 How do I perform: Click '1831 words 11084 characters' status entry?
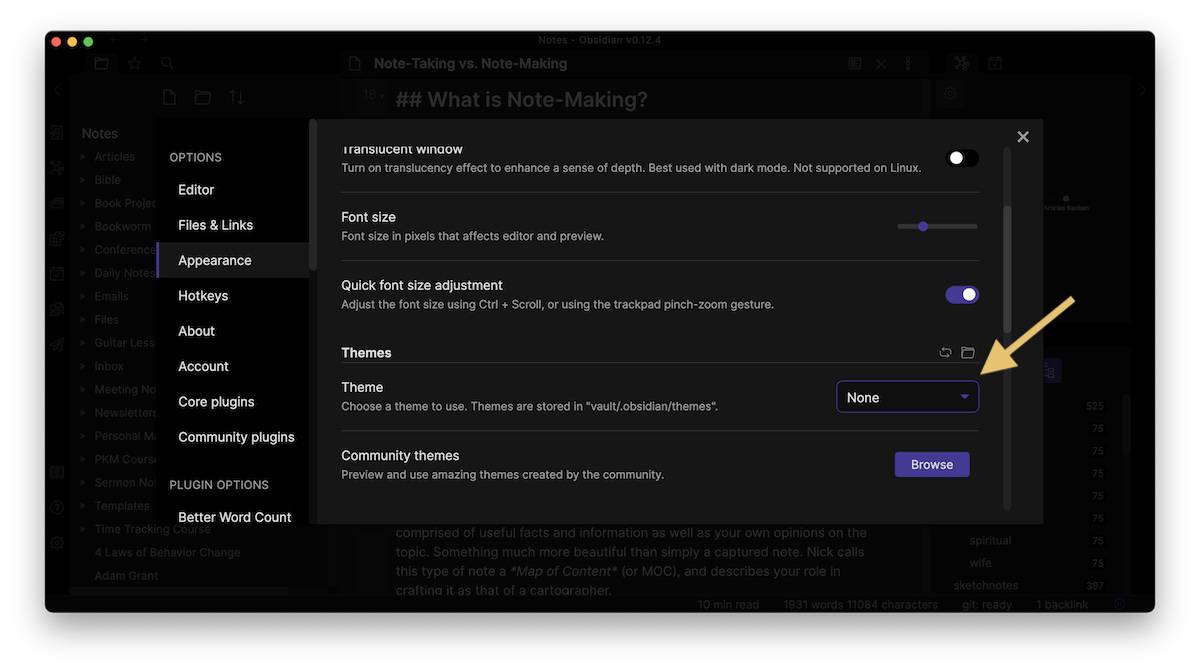(860, 605)
